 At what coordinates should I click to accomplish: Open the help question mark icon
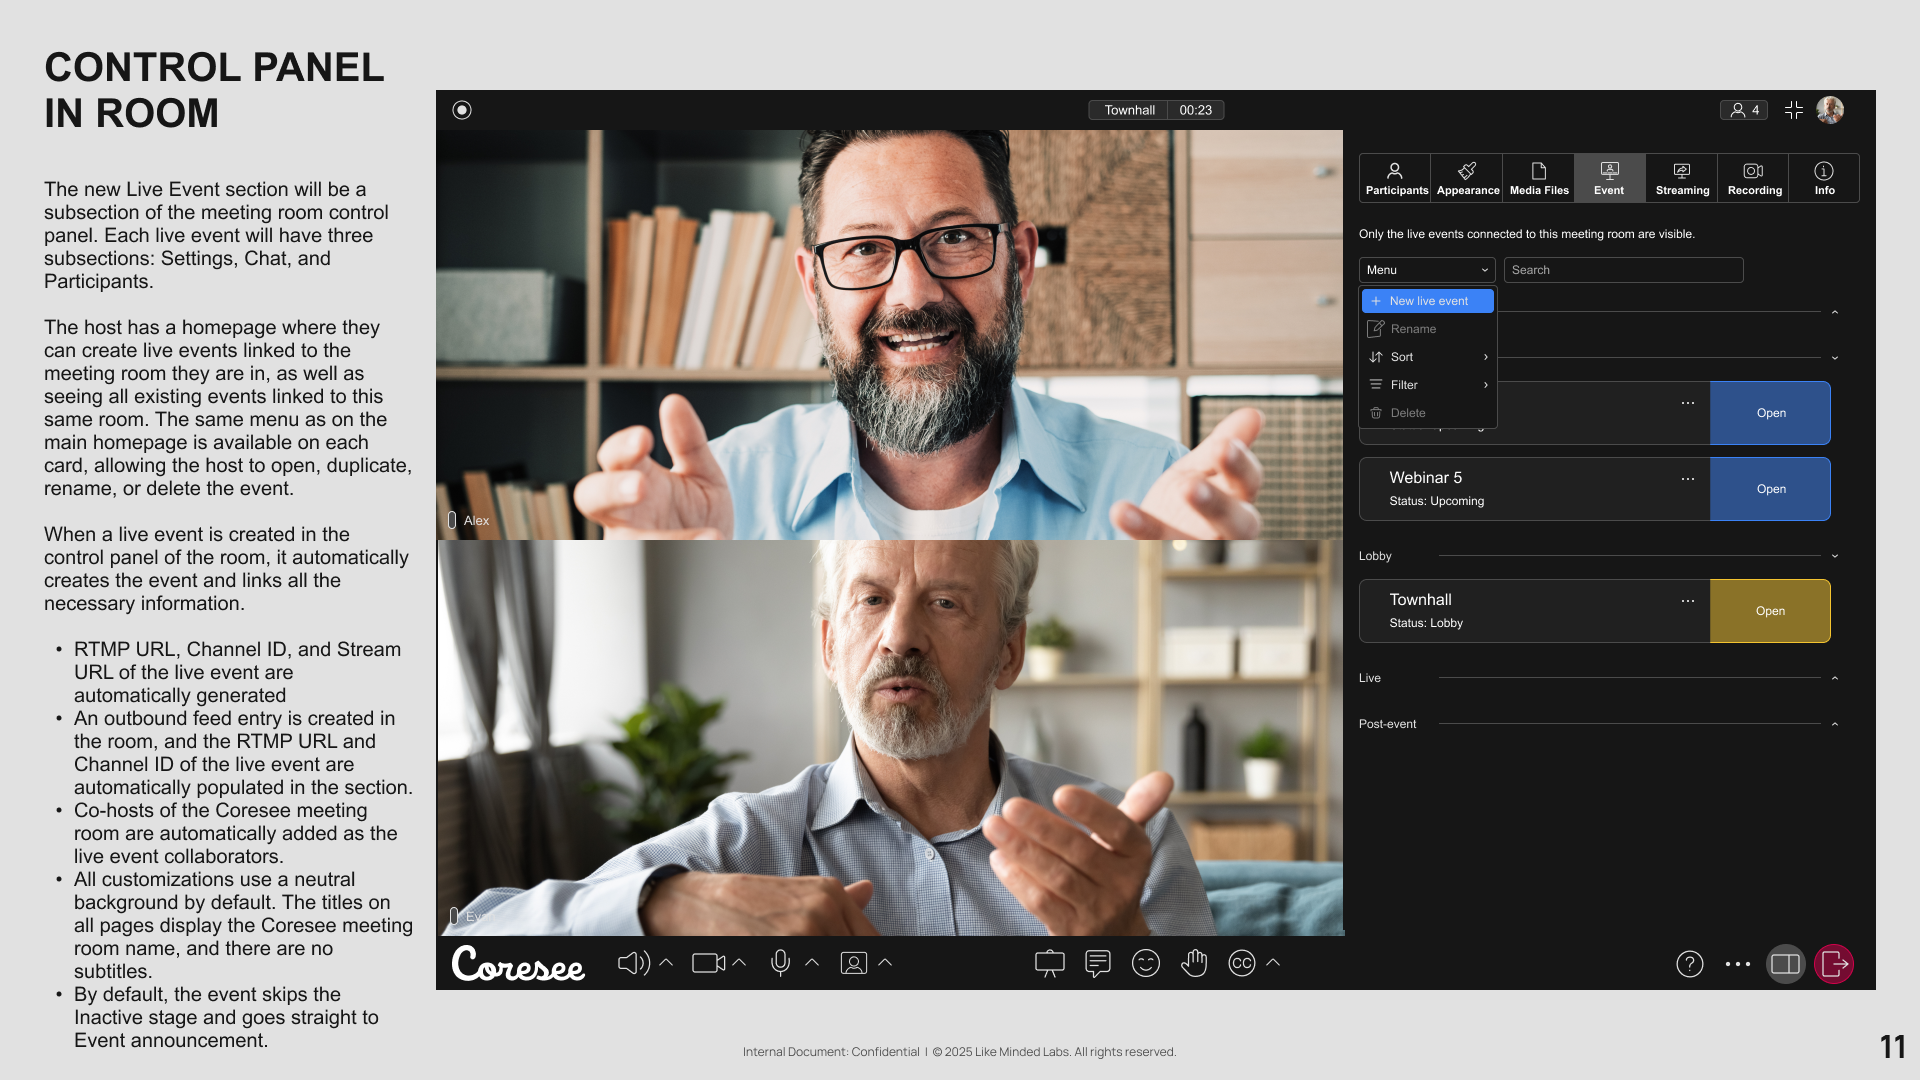[x=1689, y=964]
